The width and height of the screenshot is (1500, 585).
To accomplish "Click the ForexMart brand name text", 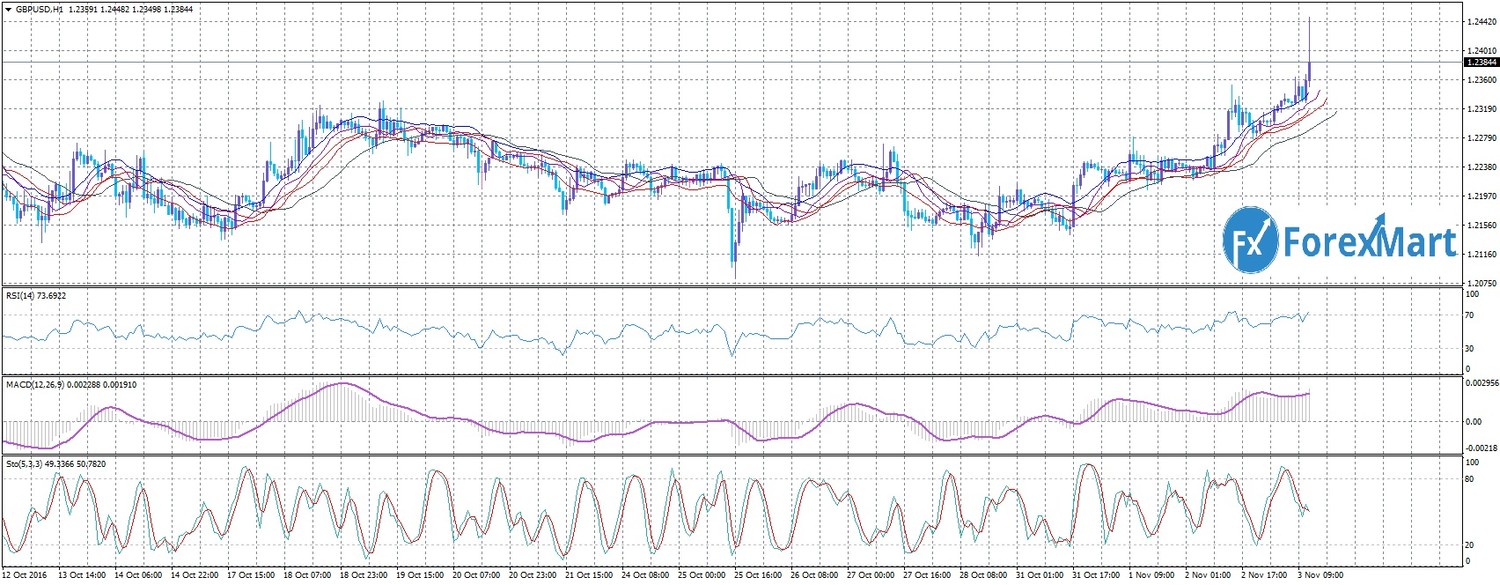I will coord(1368,241).
